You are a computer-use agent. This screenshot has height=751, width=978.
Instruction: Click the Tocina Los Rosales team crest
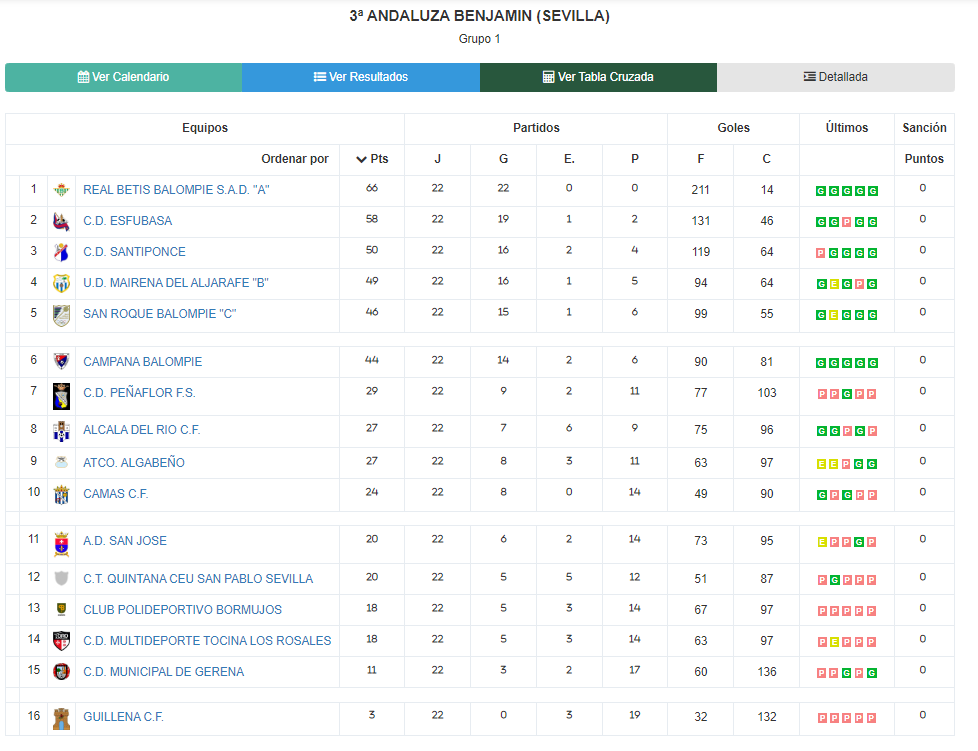[x=61, y=641]
